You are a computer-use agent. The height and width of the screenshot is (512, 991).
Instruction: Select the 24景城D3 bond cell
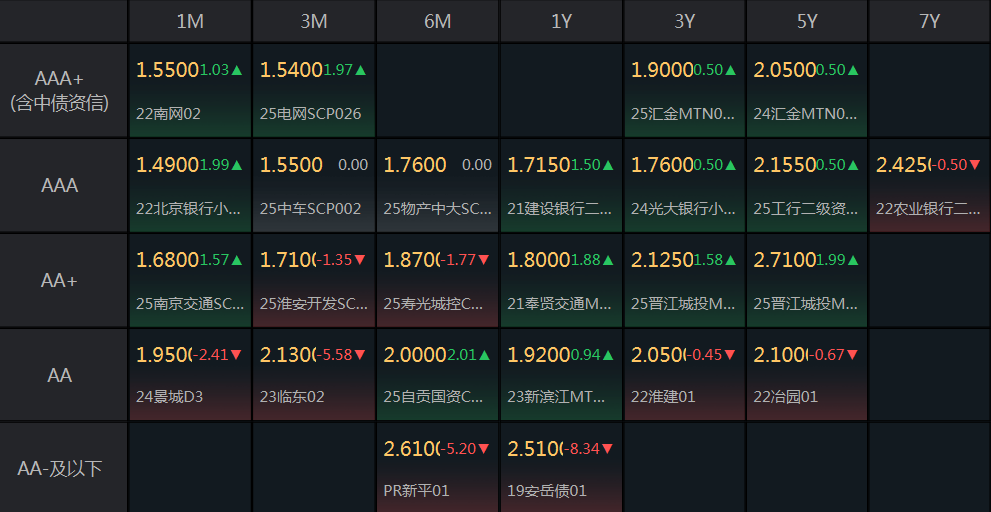coord(189,375)
